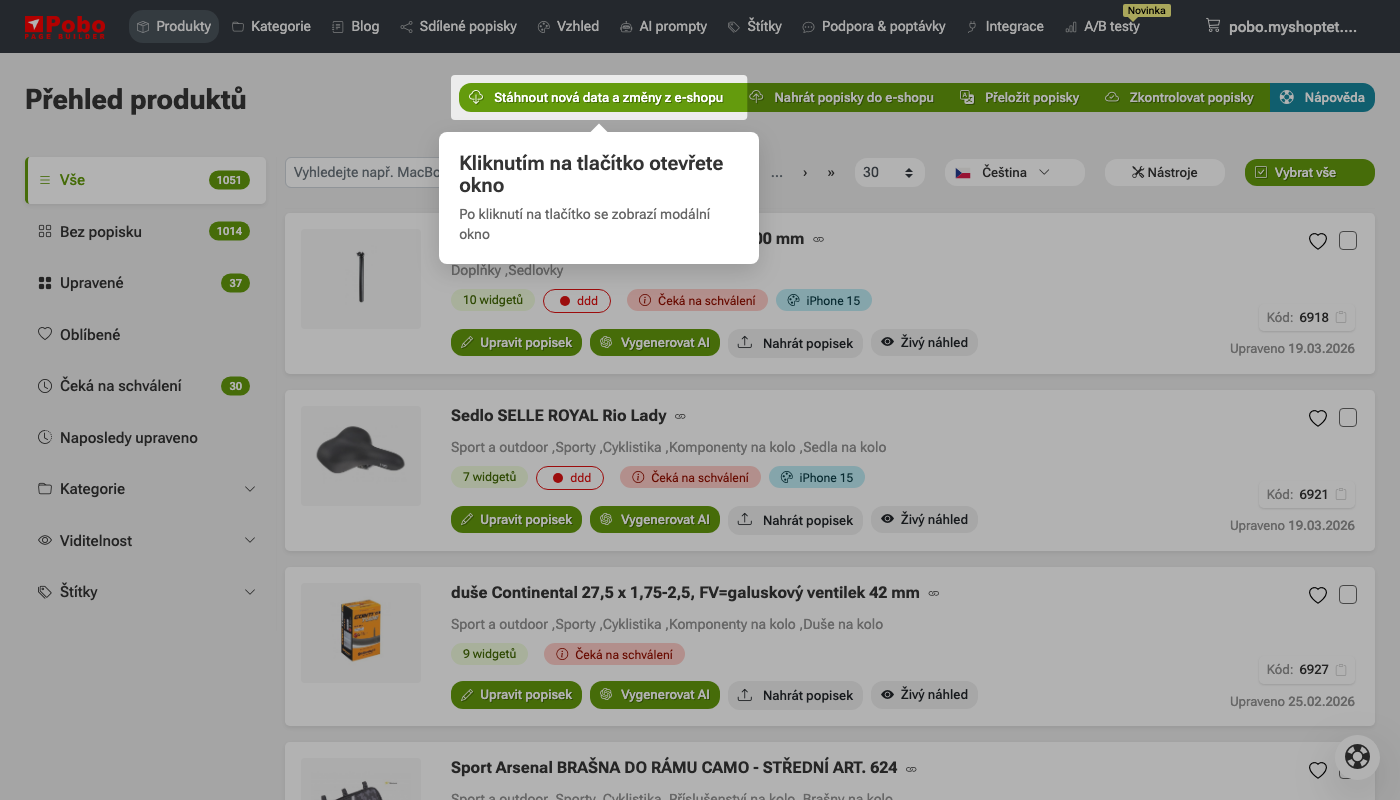1400x800 pixels.
Task: Click Upravit popisek for first product
Action: [x=517, y=342]
